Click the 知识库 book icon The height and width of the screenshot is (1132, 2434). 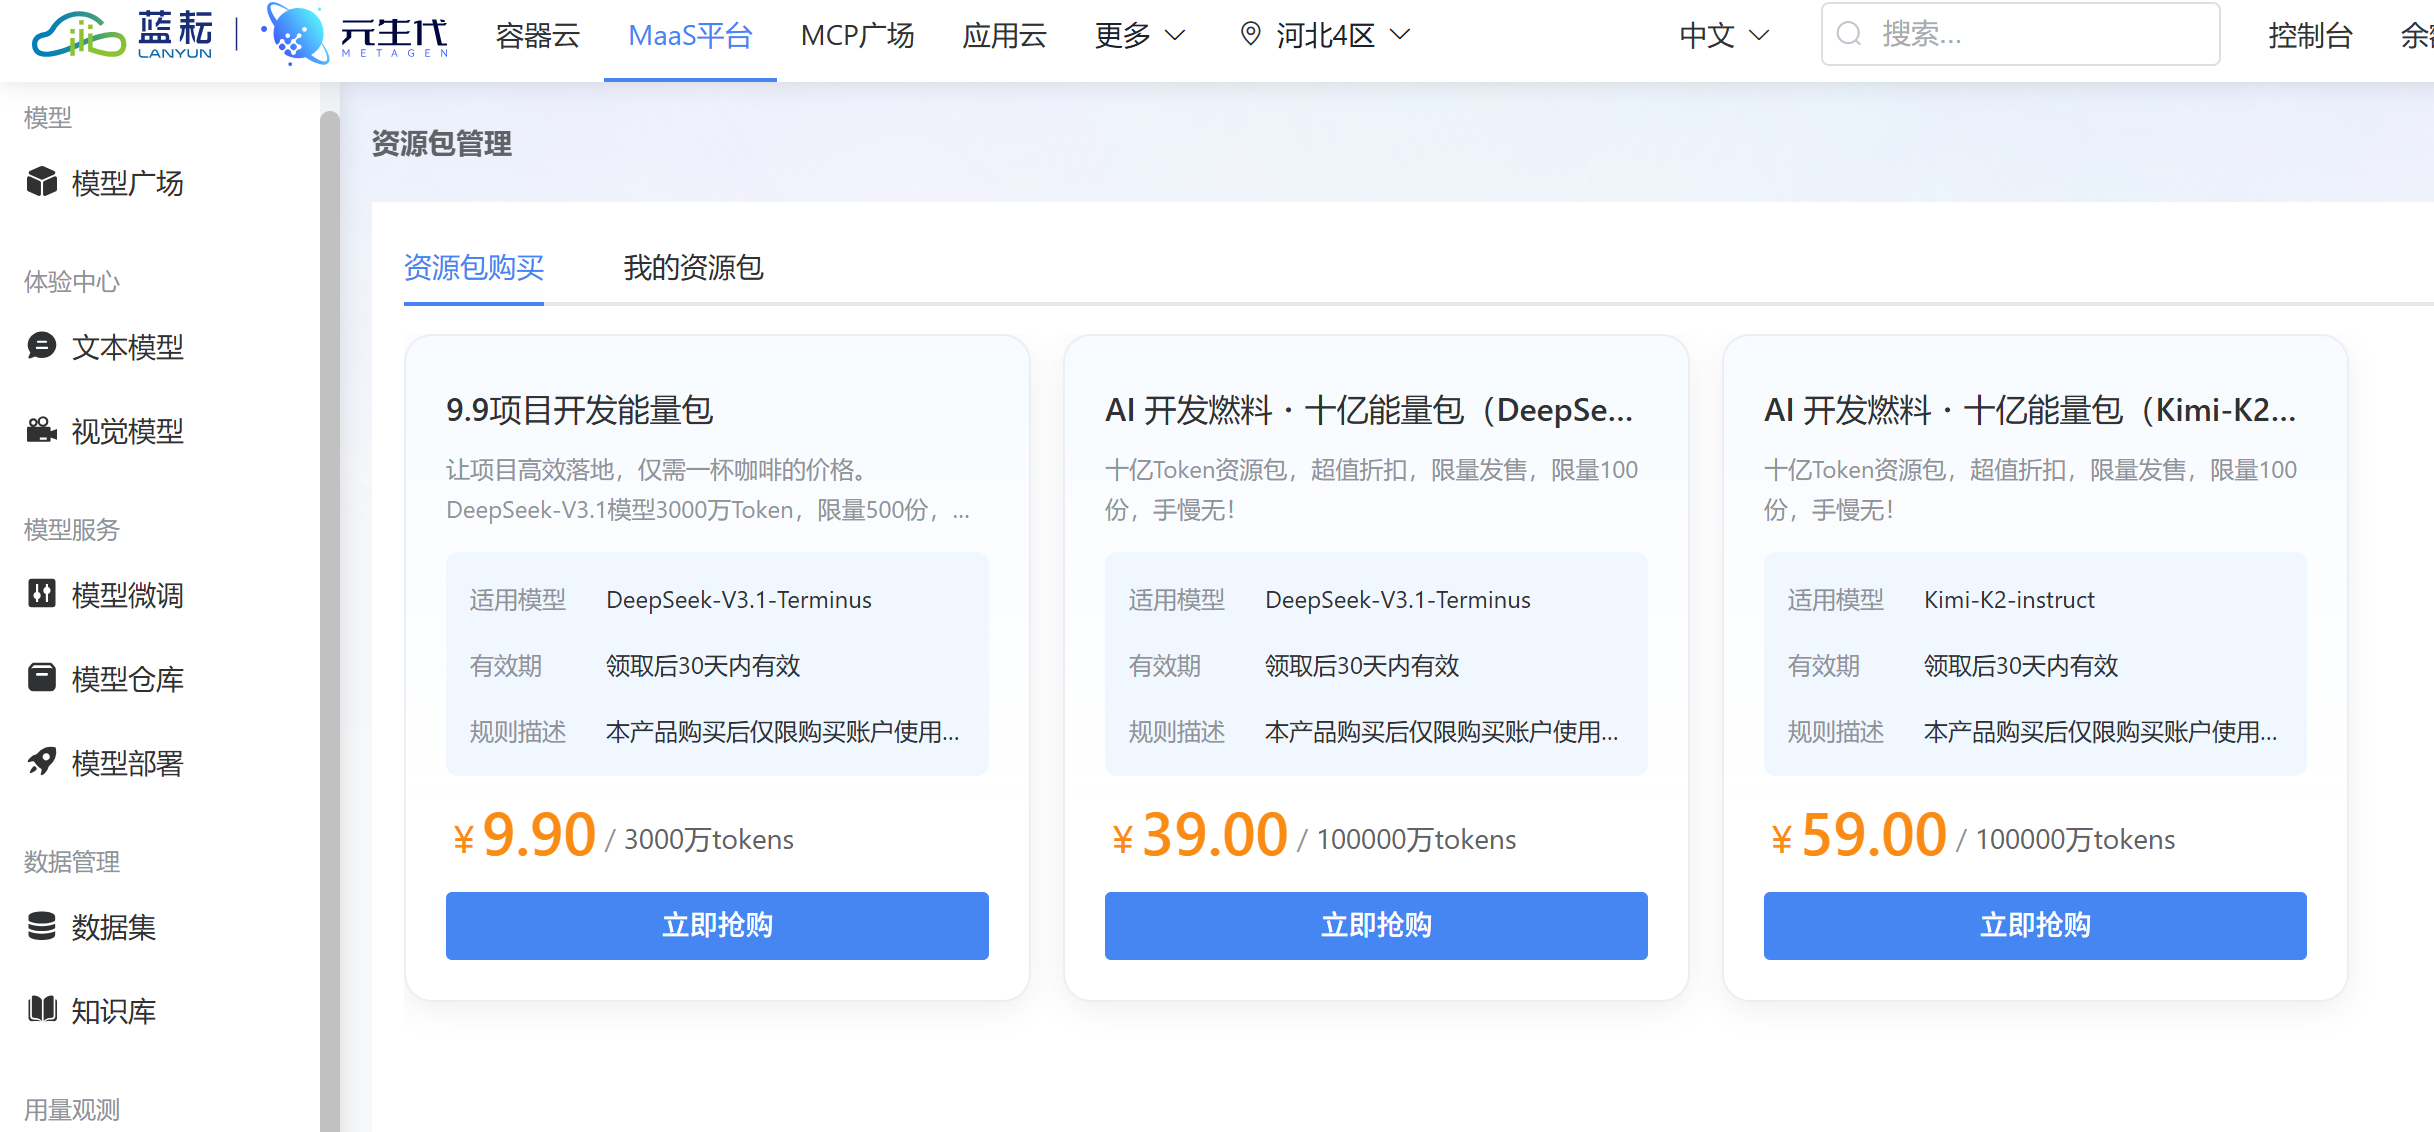[42, 1010]
